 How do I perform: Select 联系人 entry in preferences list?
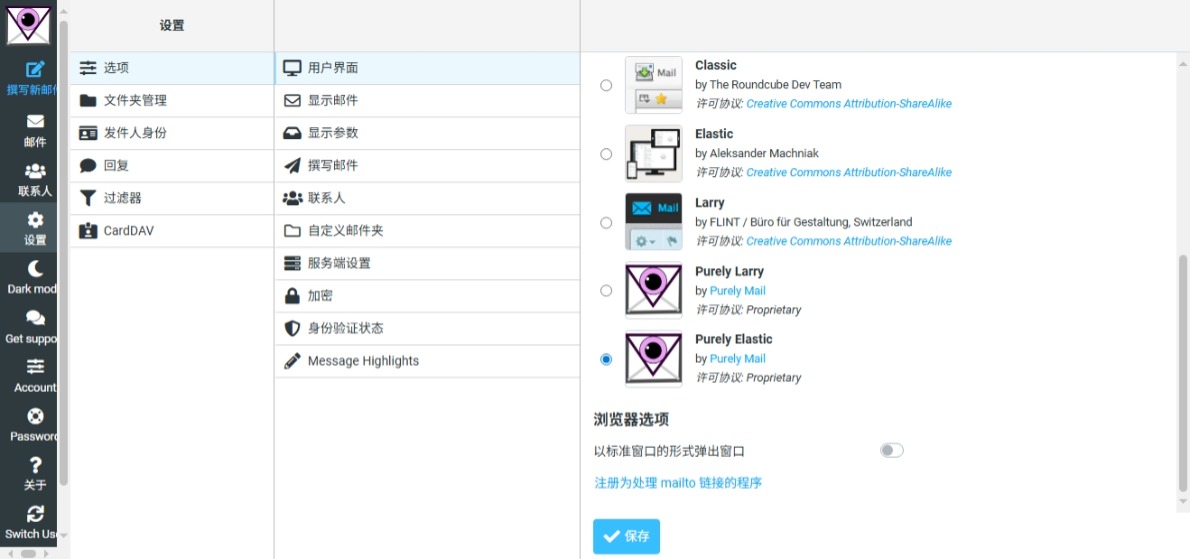[427, 198]
